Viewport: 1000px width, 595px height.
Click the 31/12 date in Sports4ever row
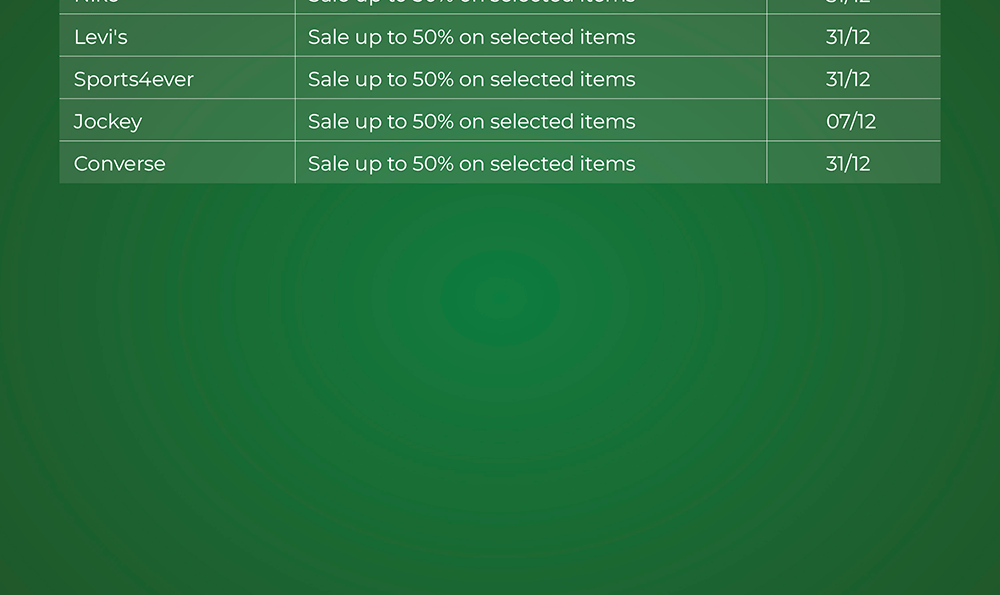(x=848, y=79)
